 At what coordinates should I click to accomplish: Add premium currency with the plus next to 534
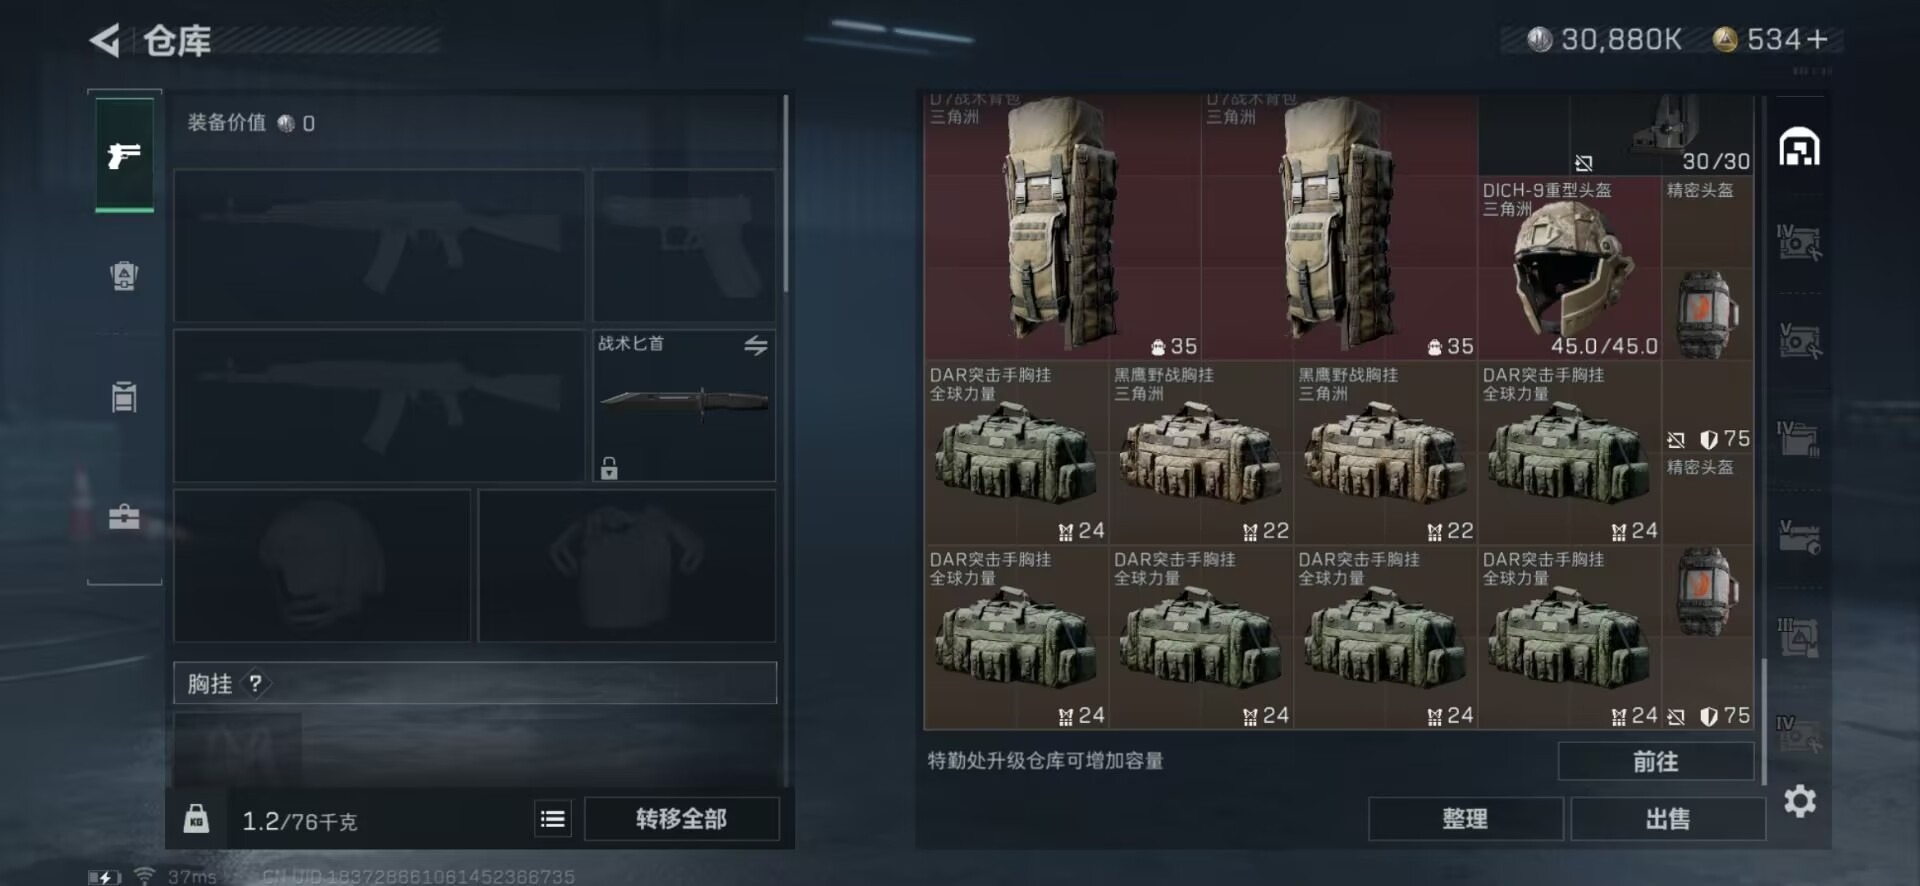[1818, 39]
